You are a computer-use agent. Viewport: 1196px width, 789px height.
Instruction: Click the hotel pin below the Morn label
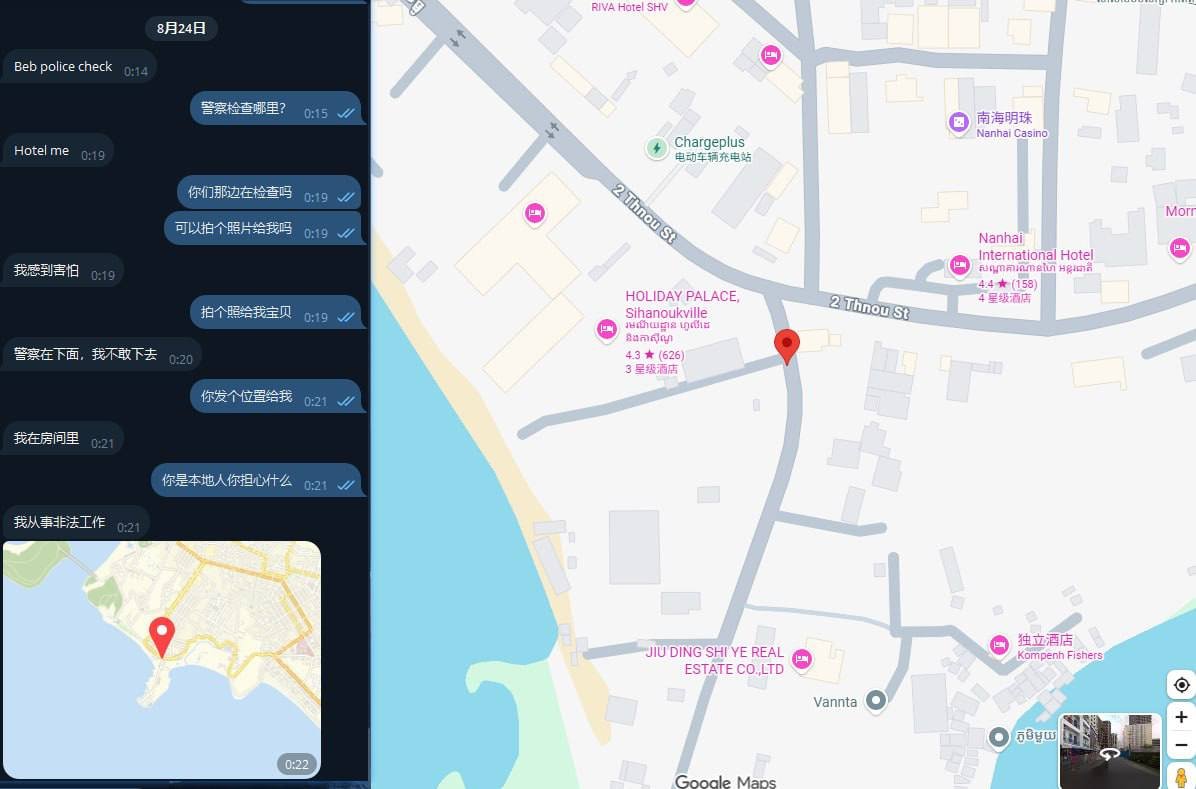pyautogui.click(x=1179, y=248)
